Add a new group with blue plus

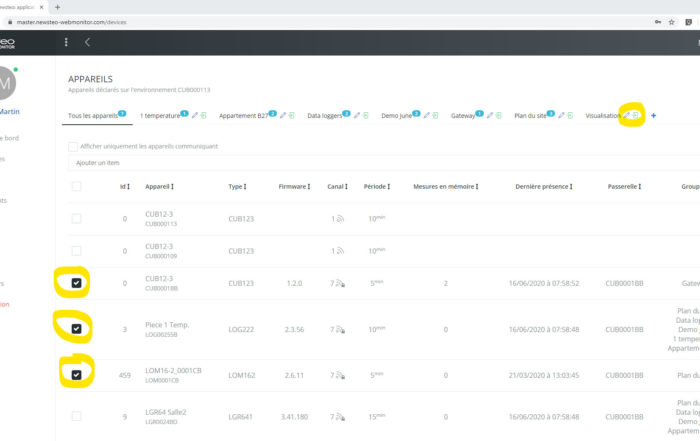click(x=654, y=116)
